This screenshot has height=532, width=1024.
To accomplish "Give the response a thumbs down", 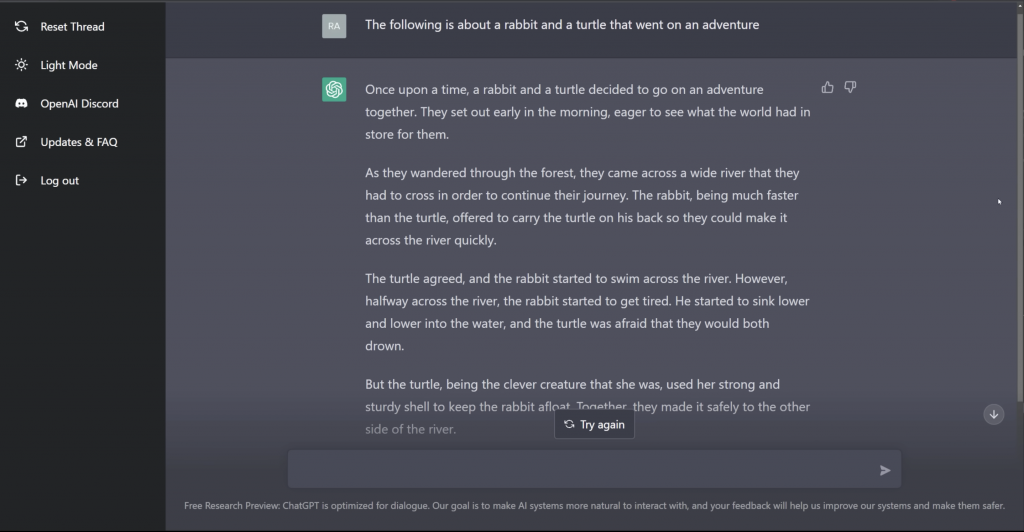I will pyautogui.click(x=850, y=88).
